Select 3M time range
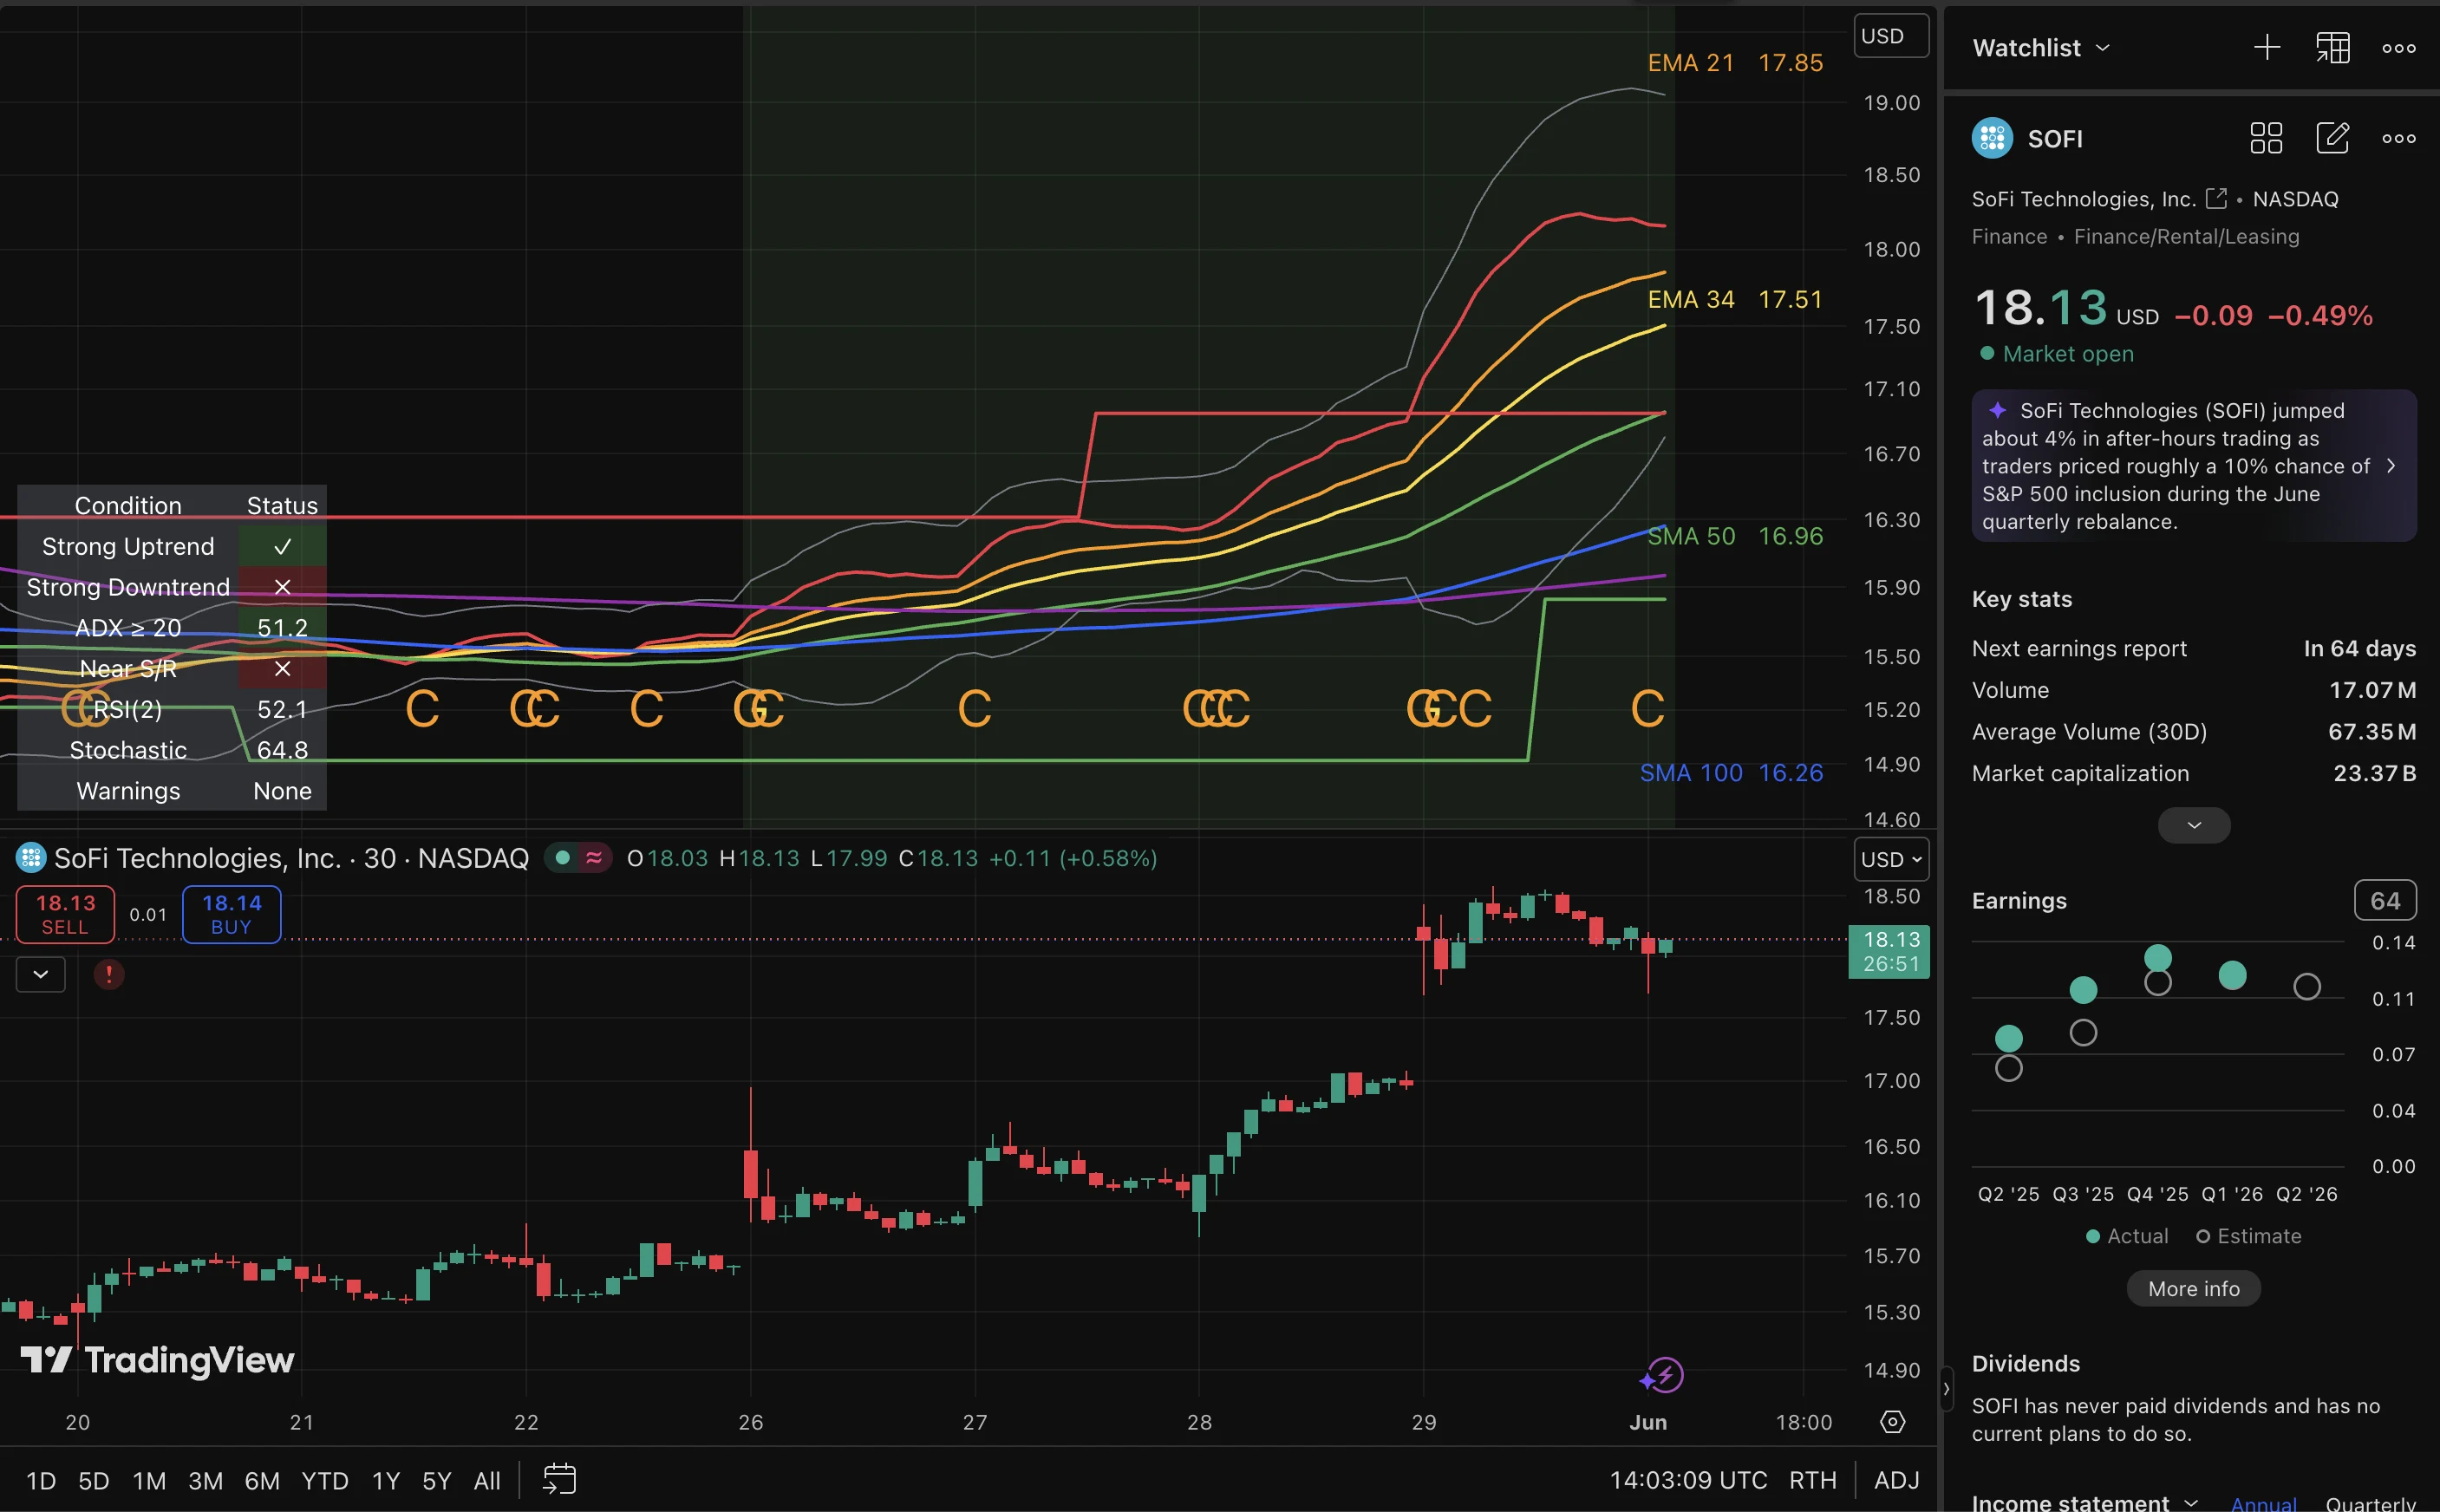 205,1480
